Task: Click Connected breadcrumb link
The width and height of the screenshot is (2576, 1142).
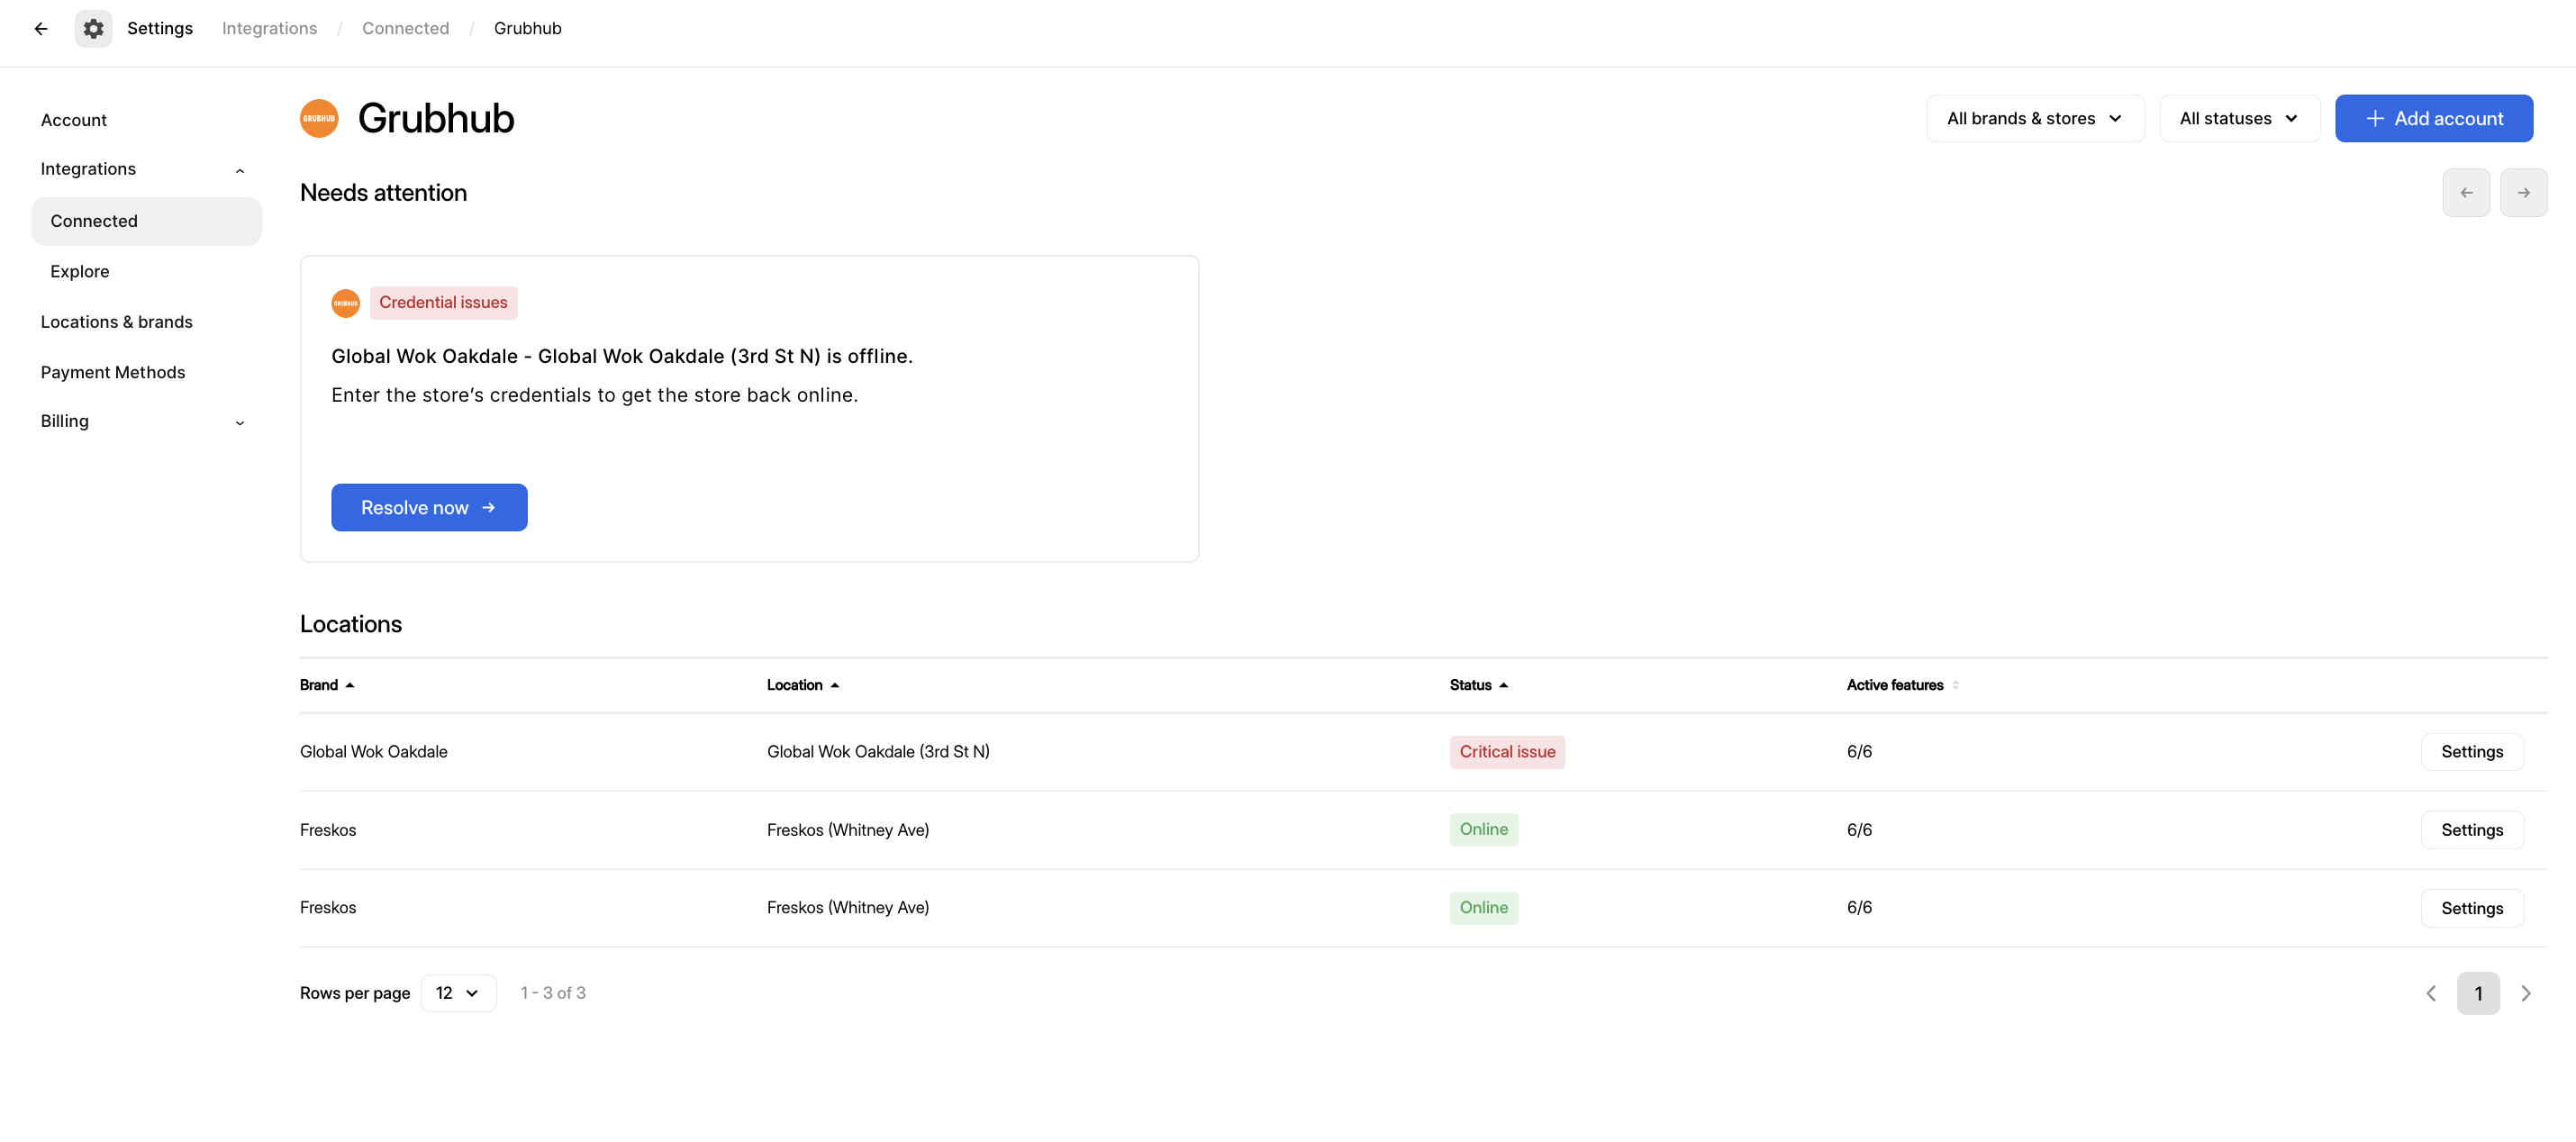Action: (x=405, y=29)
